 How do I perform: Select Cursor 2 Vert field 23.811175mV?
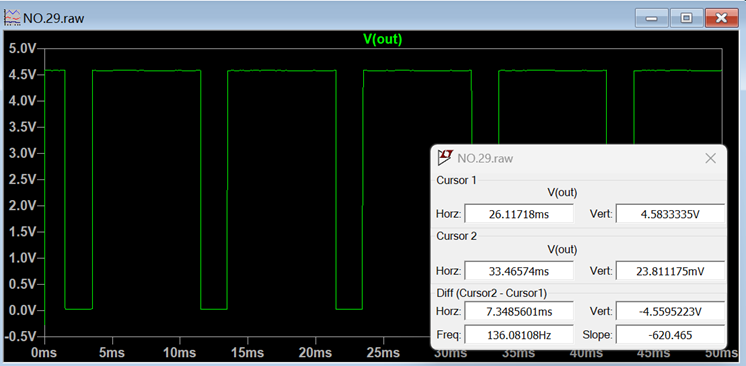click(x=670, y=271)
